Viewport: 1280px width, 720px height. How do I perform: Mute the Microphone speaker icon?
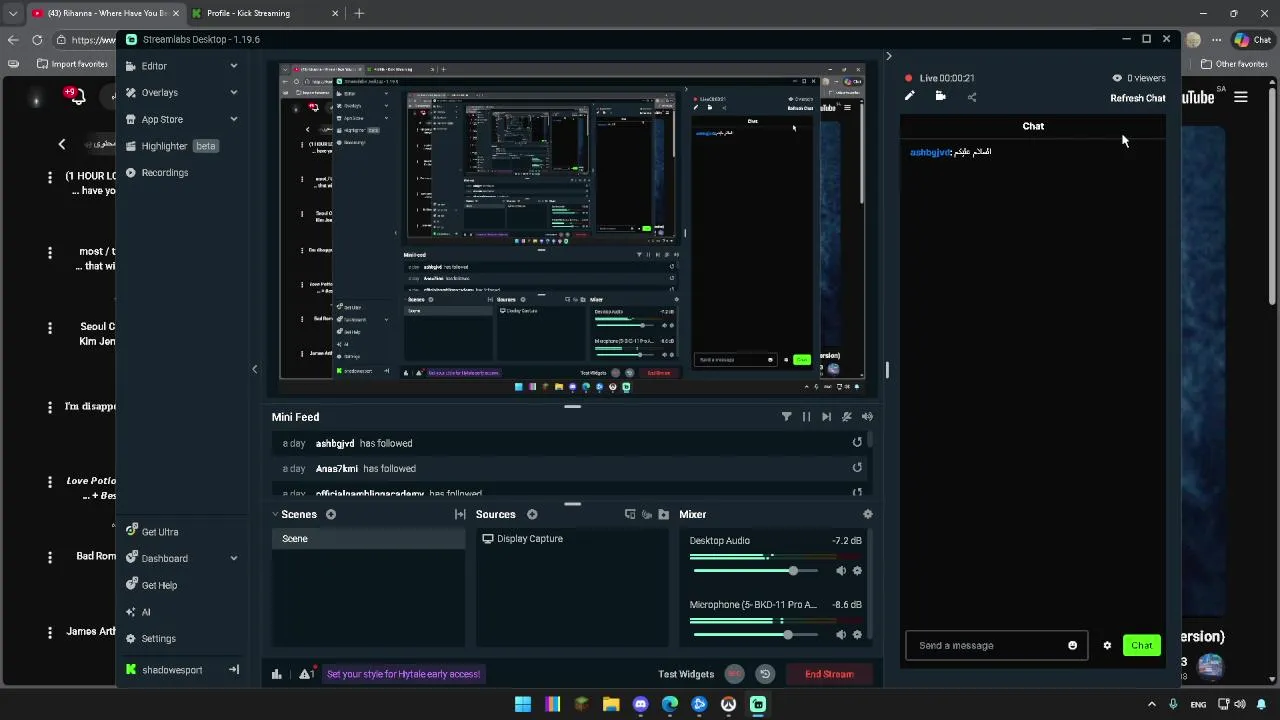coord(841,635)
